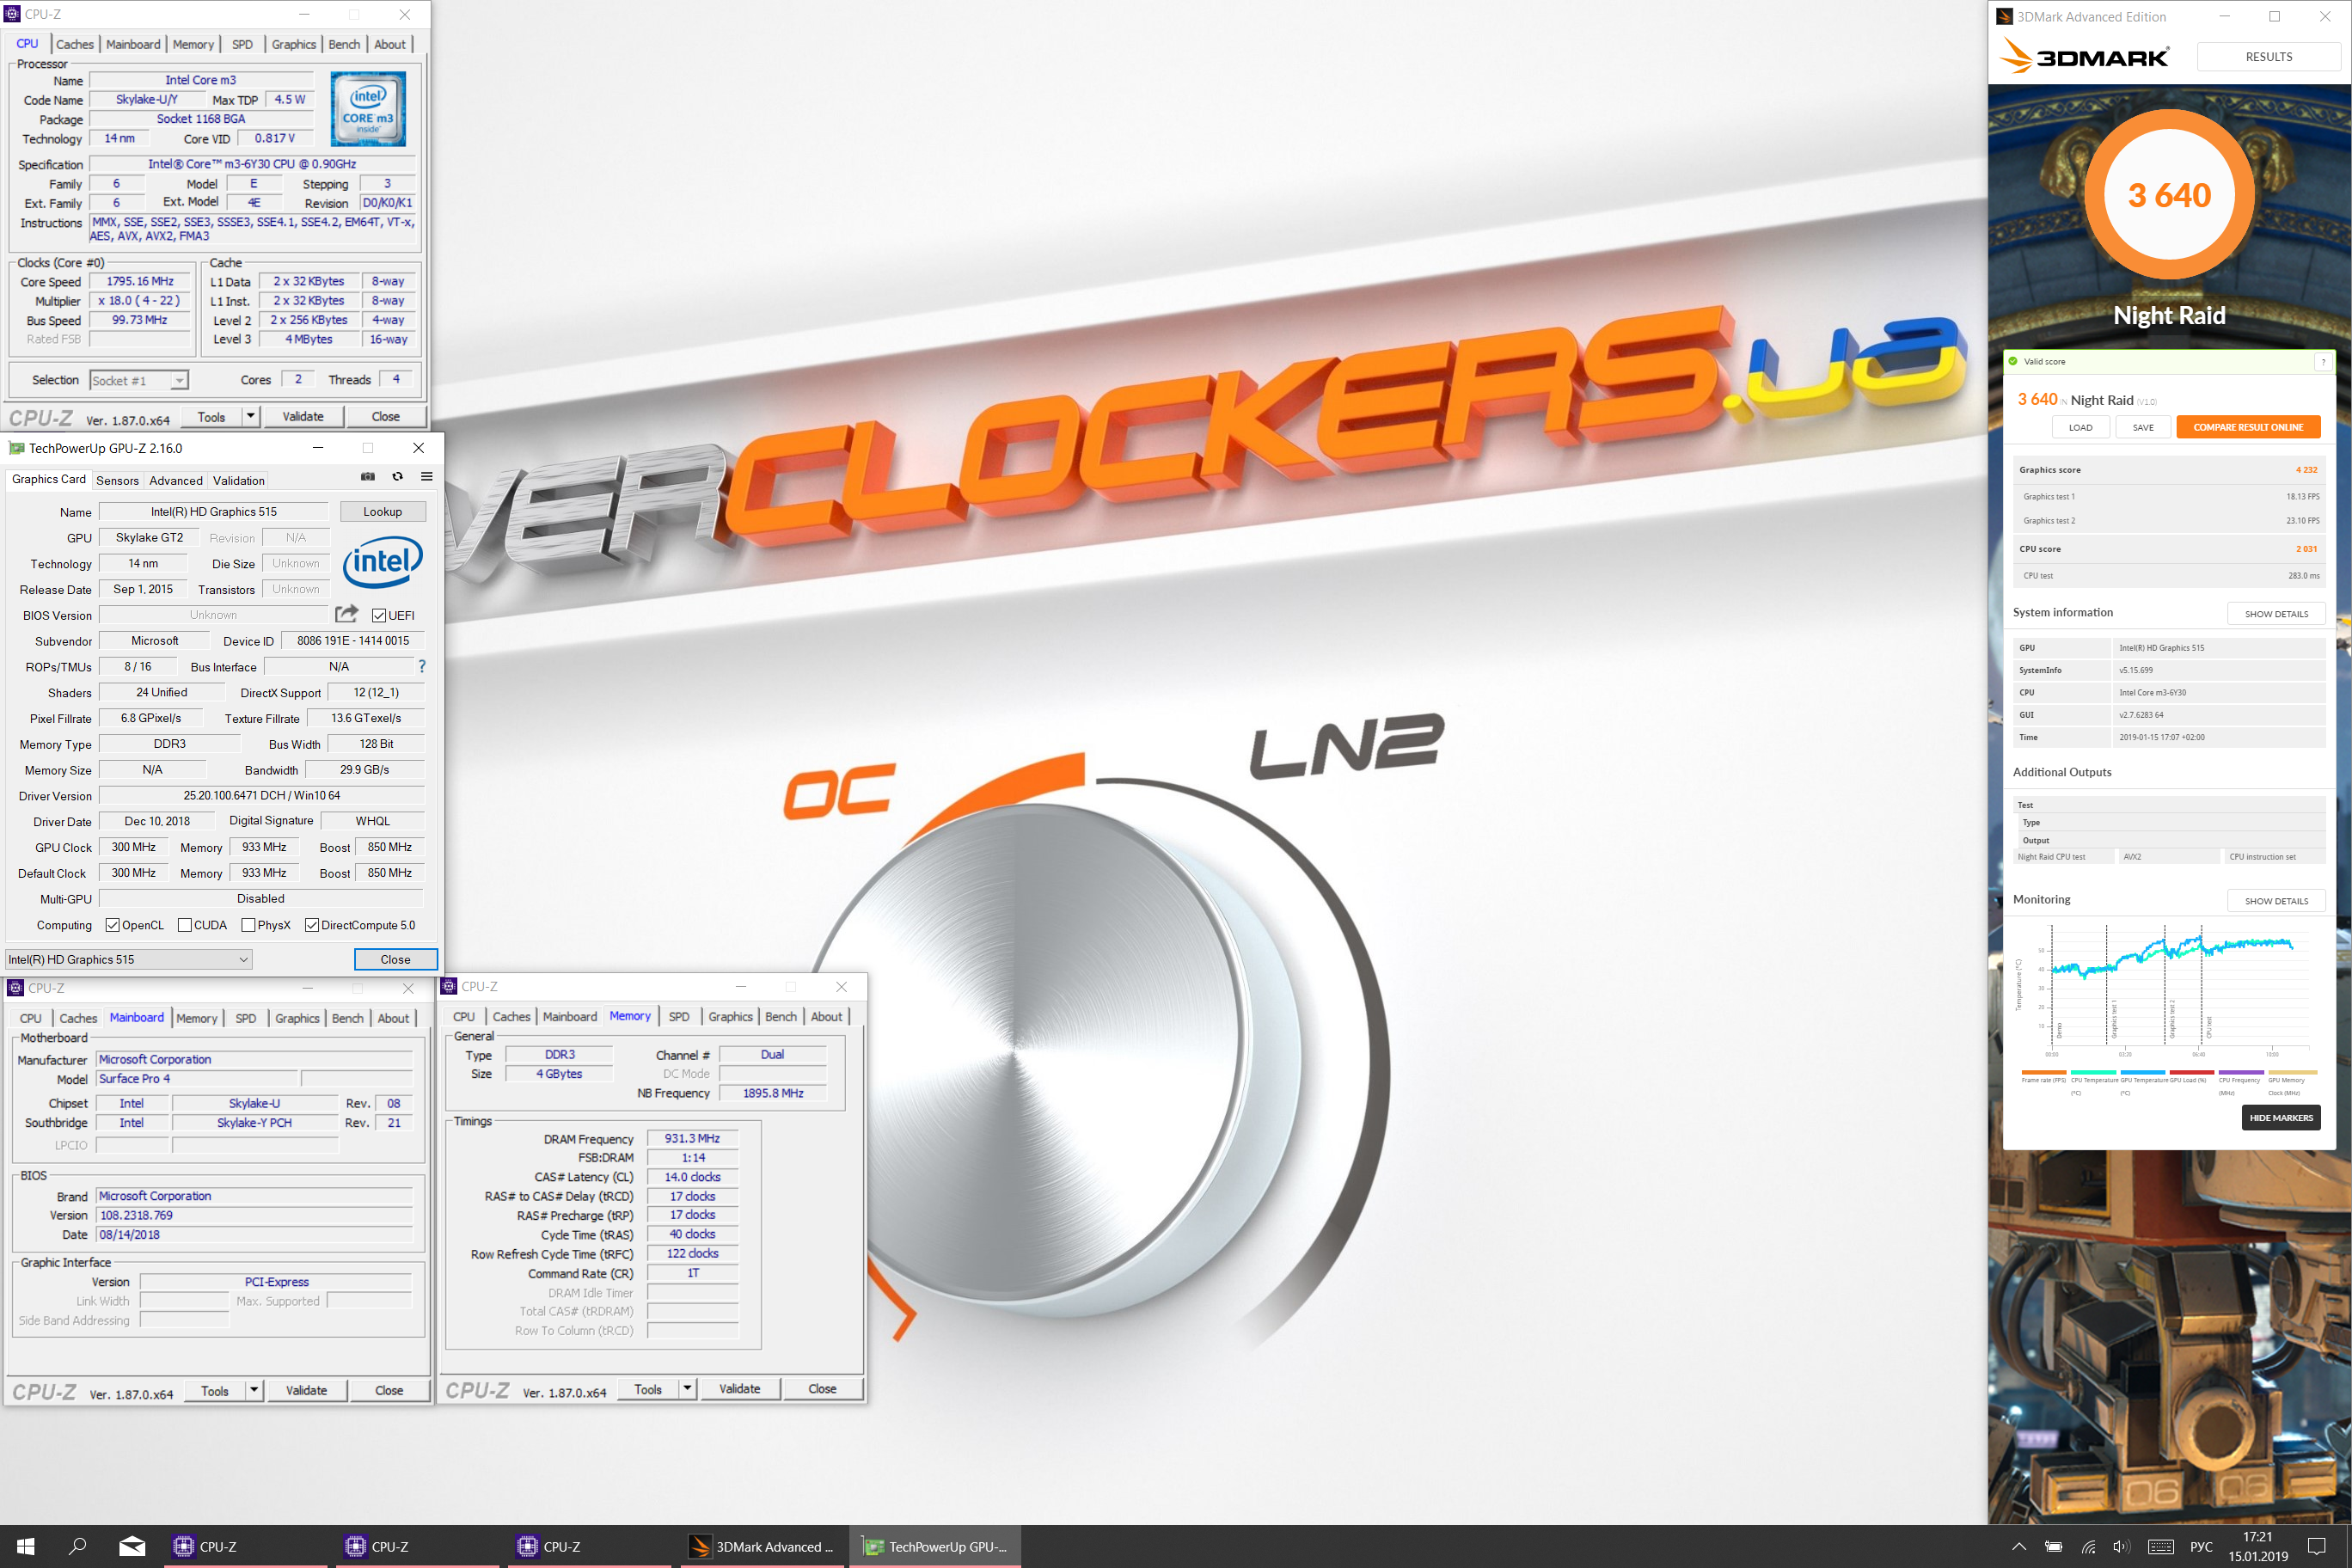
Task: Click the 3 640 score circle in 3DMark
Action: tap(2169, 195)
